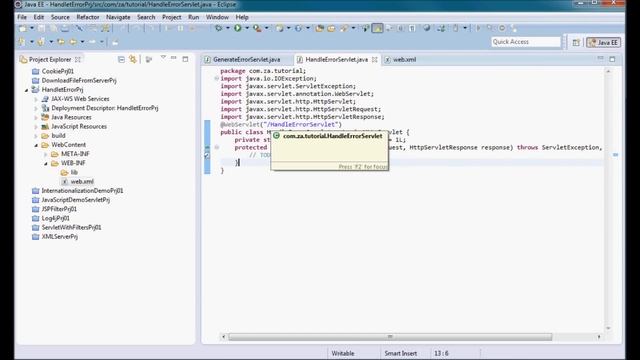
Task: Open the New icon dropdown arrow
Action: point(32,28)
